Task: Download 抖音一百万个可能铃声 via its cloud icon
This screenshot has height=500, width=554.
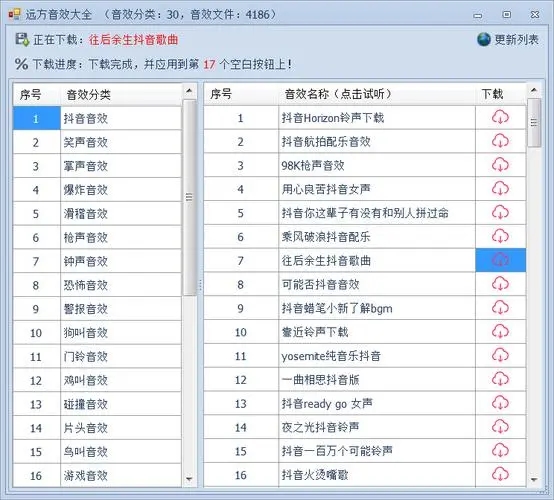Action: [500, 451]
